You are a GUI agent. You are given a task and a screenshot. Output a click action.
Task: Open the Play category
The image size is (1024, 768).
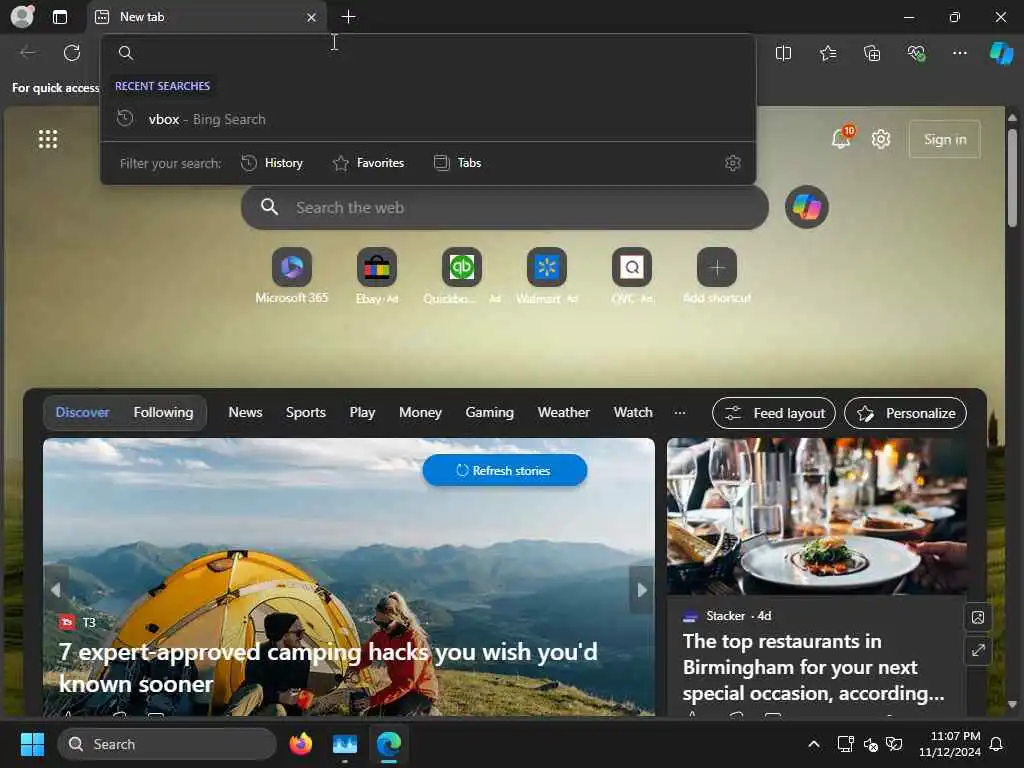[x=362, y=412]
